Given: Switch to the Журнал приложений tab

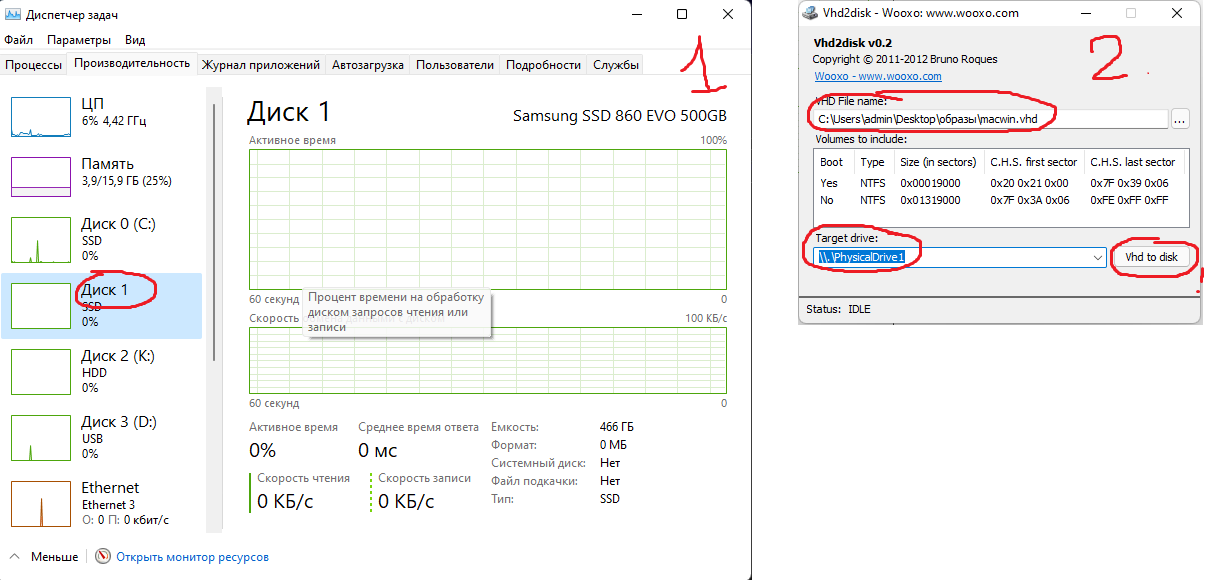Looking at the screenshot, I should (261, 65).
